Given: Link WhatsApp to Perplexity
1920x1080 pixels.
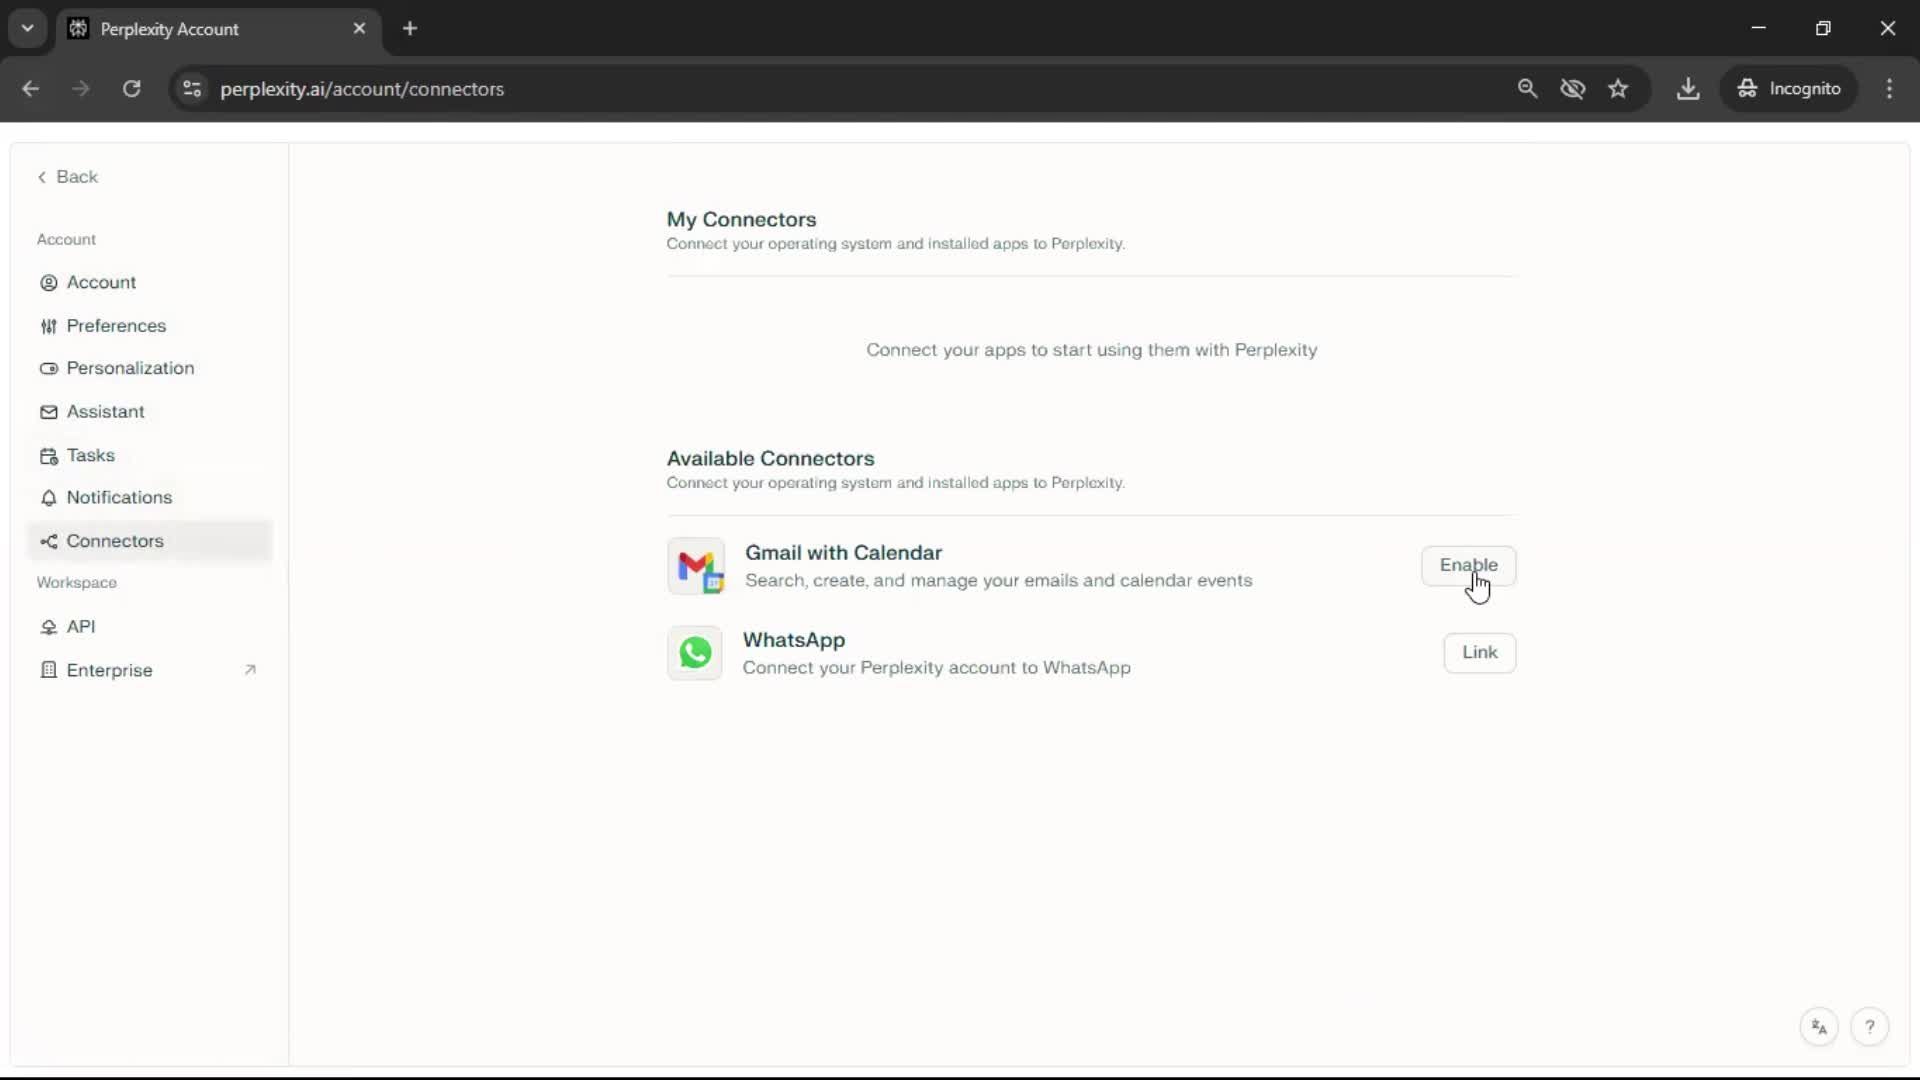Looking at the screenshot, I should pos(1479,652).
